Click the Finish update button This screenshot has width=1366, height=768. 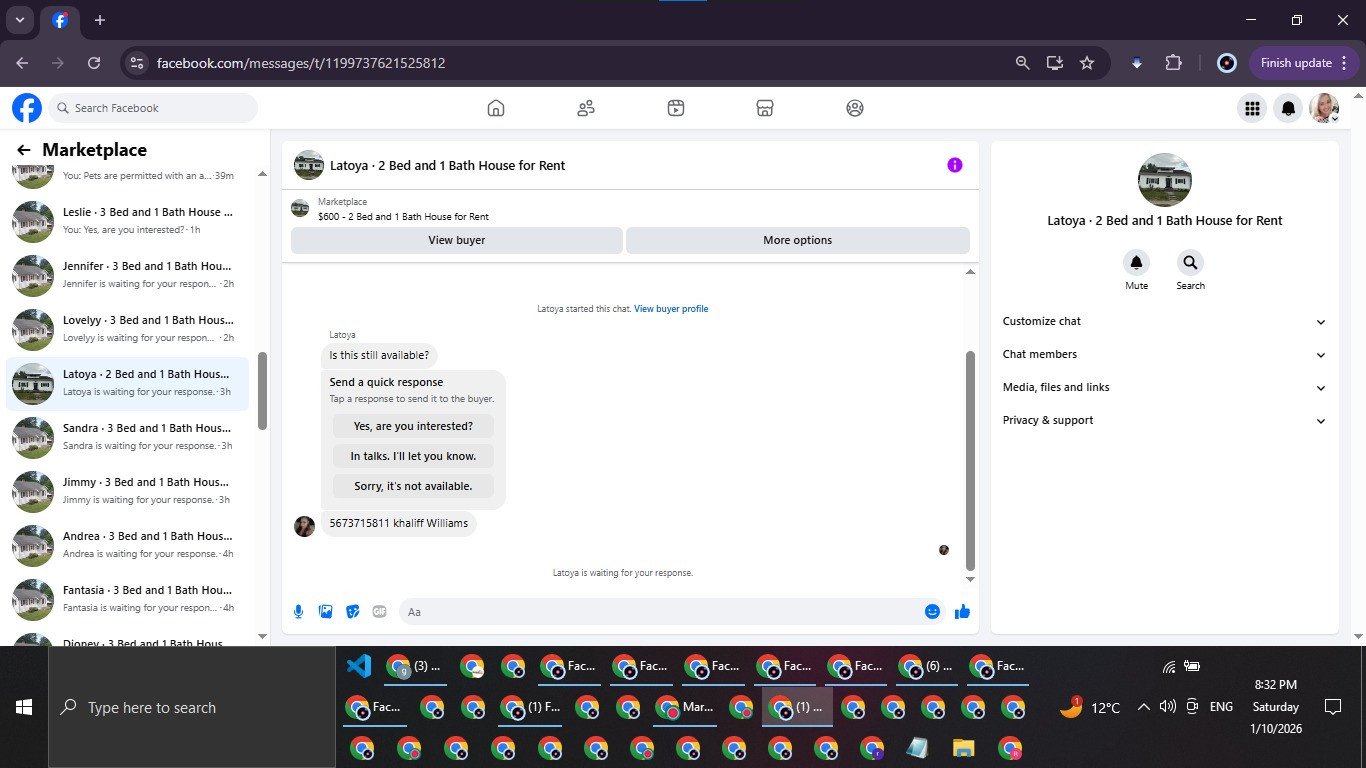(1304, 63)
